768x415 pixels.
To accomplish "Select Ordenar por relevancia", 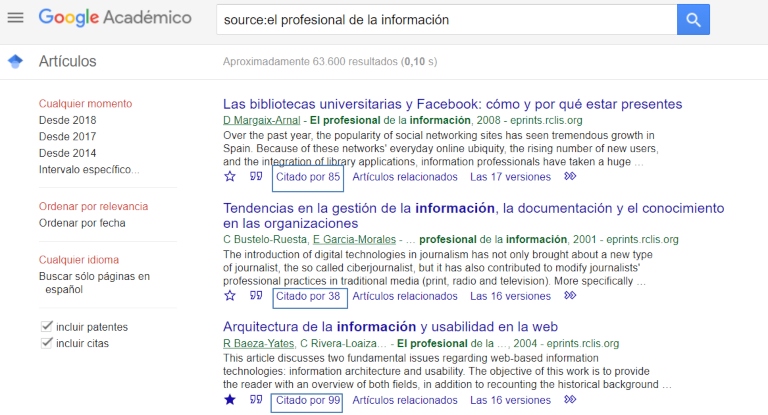I will [x=93, y=206].
